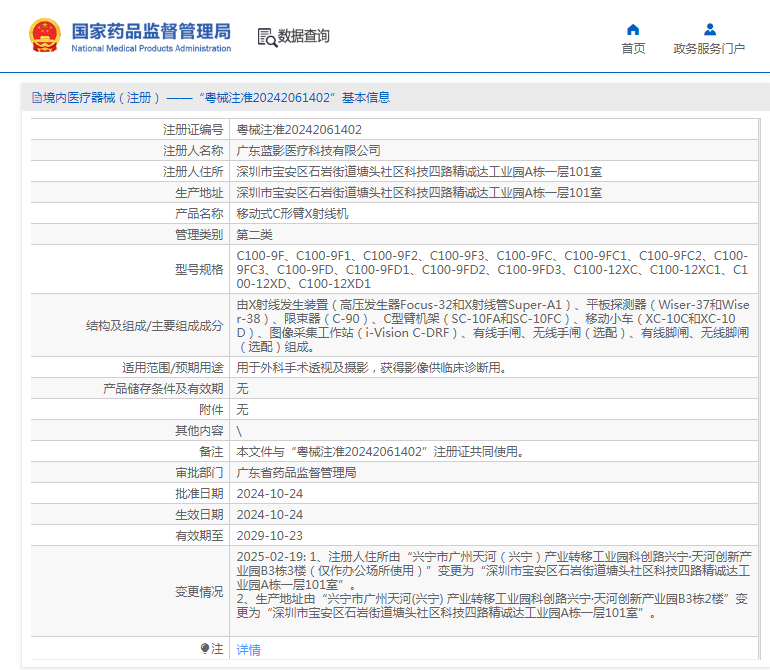This screenshot has width=770, height=670.
Task: Select effective date 2024-10-24 in 生效日期 row
Action: [270, 515]
